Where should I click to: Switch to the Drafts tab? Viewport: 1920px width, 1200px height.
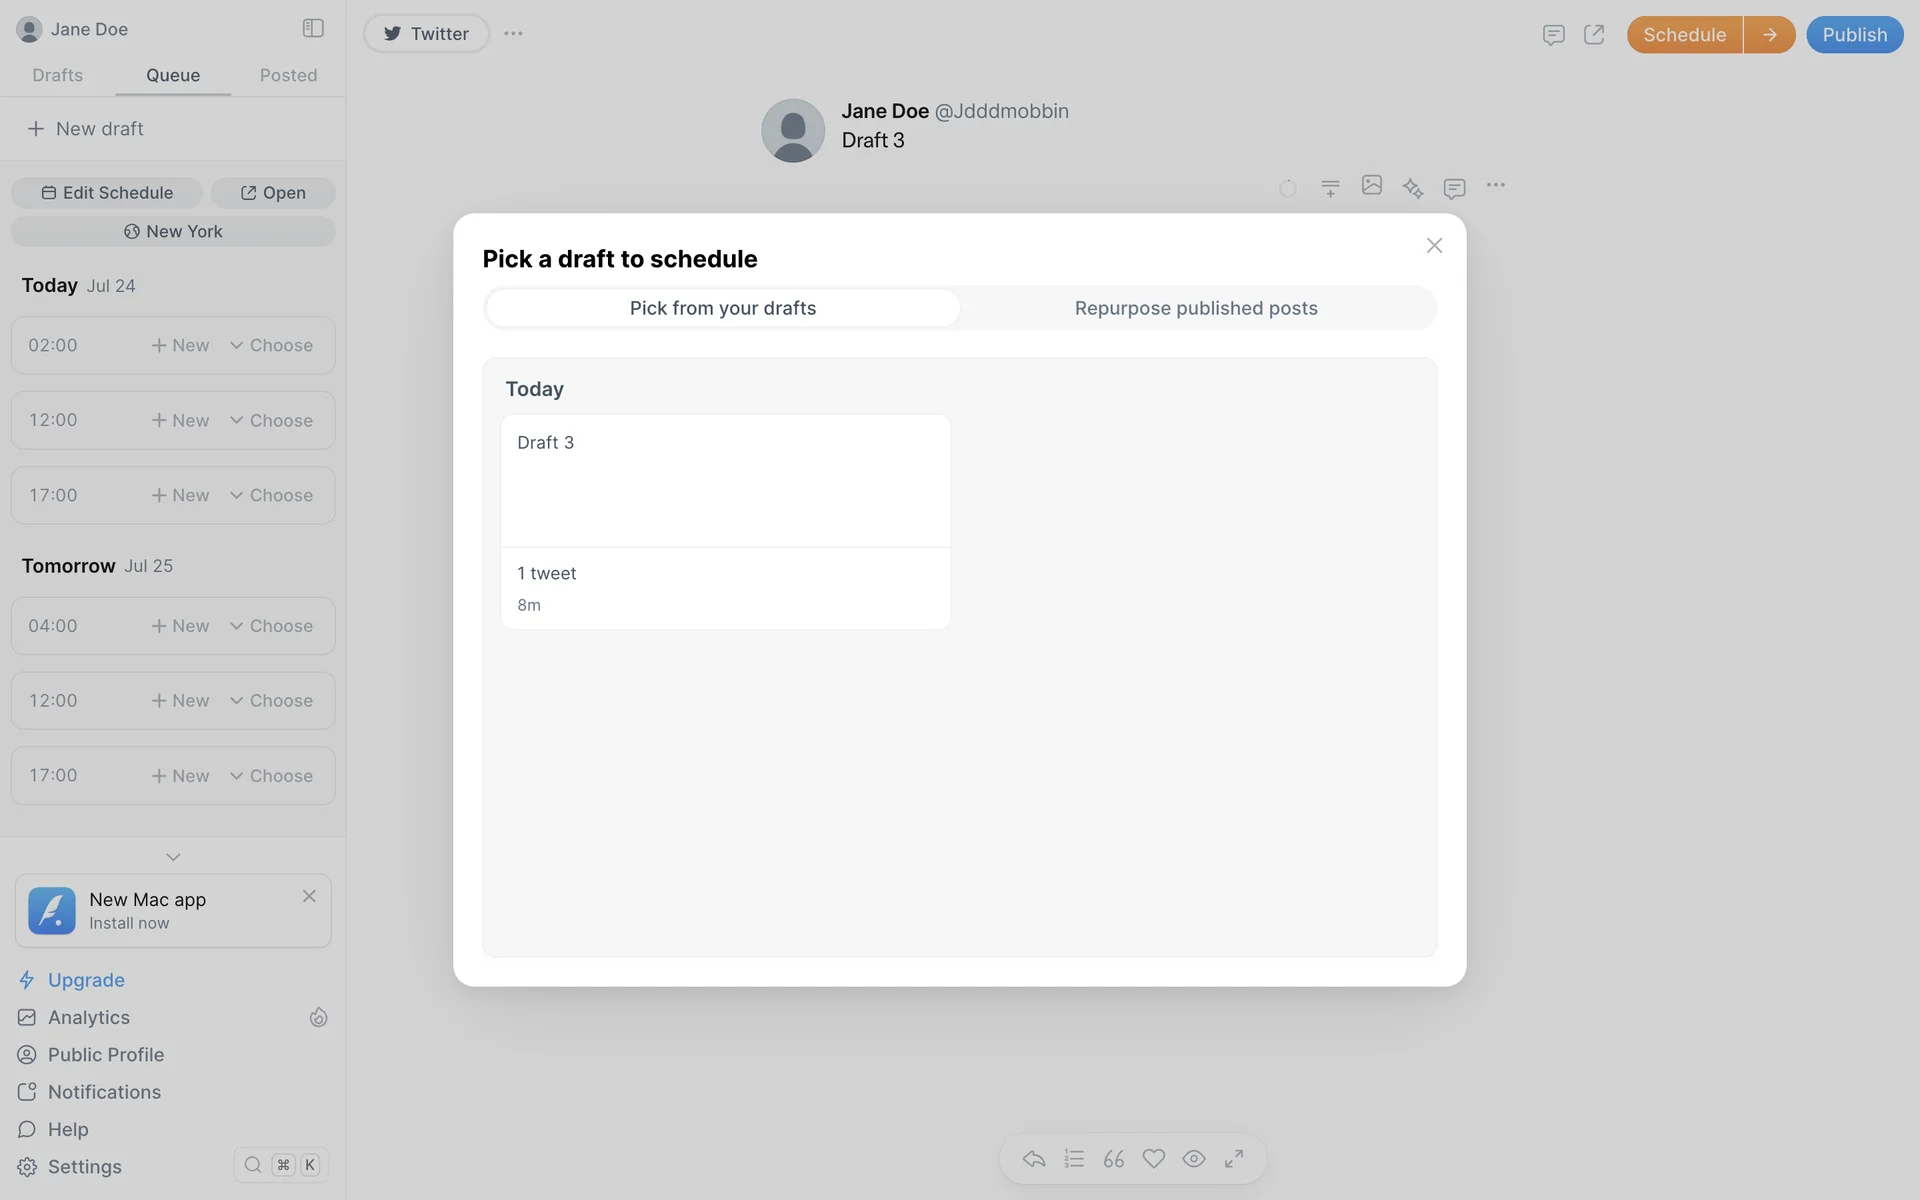click(57, 75)
